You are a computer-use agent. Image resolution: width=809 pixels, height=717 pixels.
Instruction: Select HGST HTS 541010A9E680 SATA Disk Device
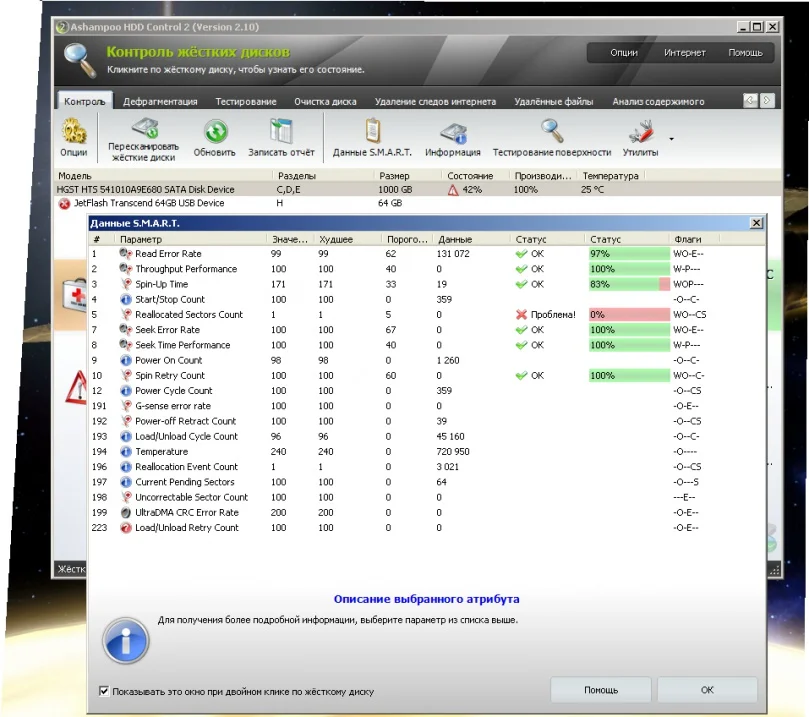pyautogui.click(x=417, y=189)
